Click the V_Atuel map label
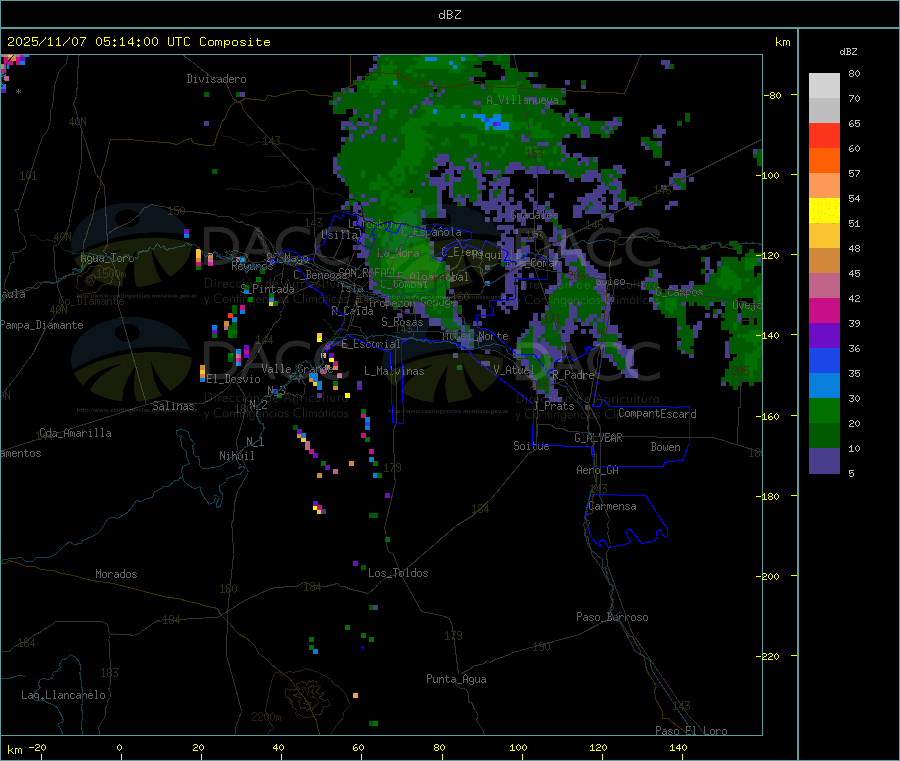 click(513, 370)
